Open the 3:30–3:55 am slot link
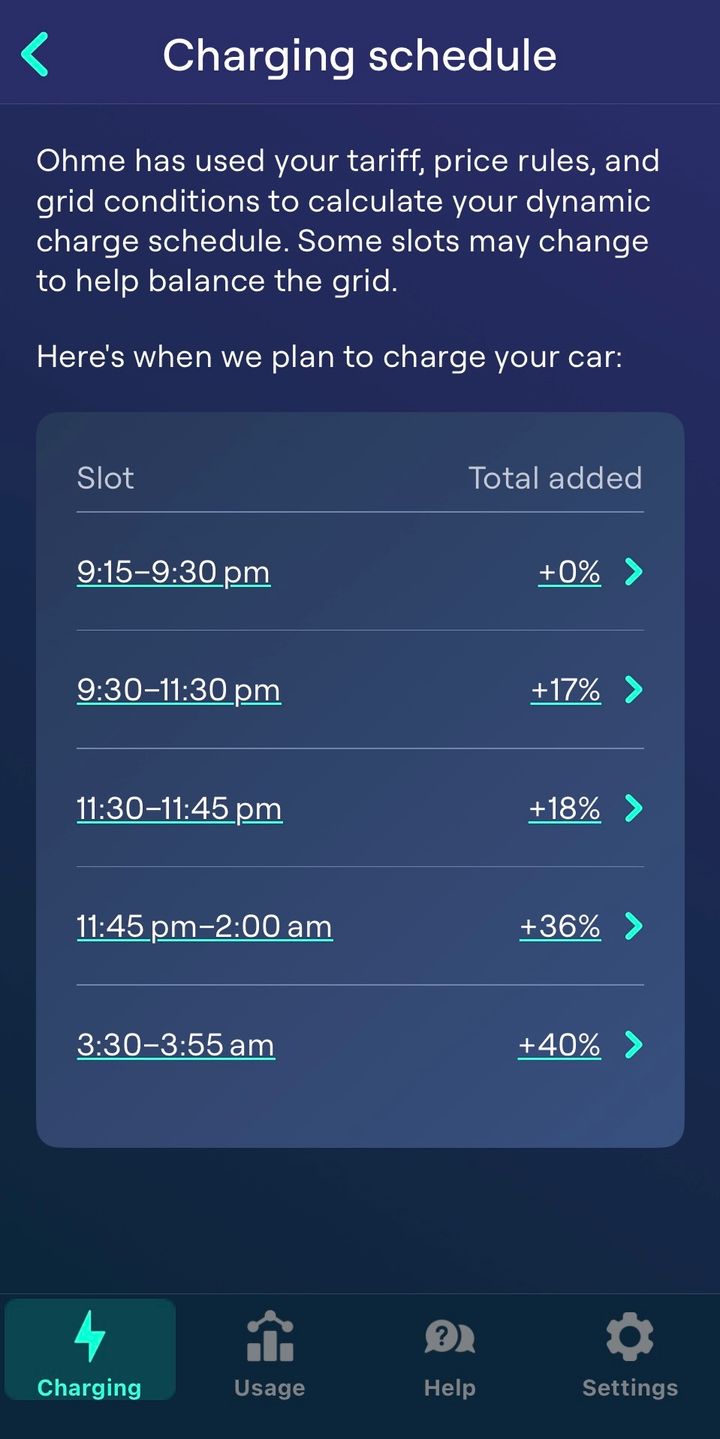 tap(175, 1045)
